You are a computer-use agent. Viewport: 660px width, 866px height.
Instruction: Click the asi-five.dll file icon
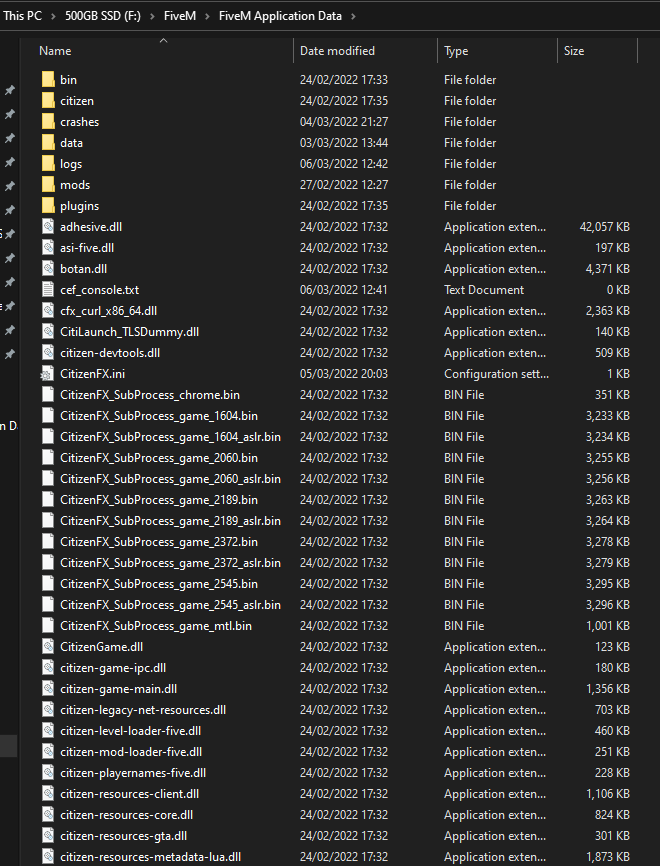(x=48, y=247)
